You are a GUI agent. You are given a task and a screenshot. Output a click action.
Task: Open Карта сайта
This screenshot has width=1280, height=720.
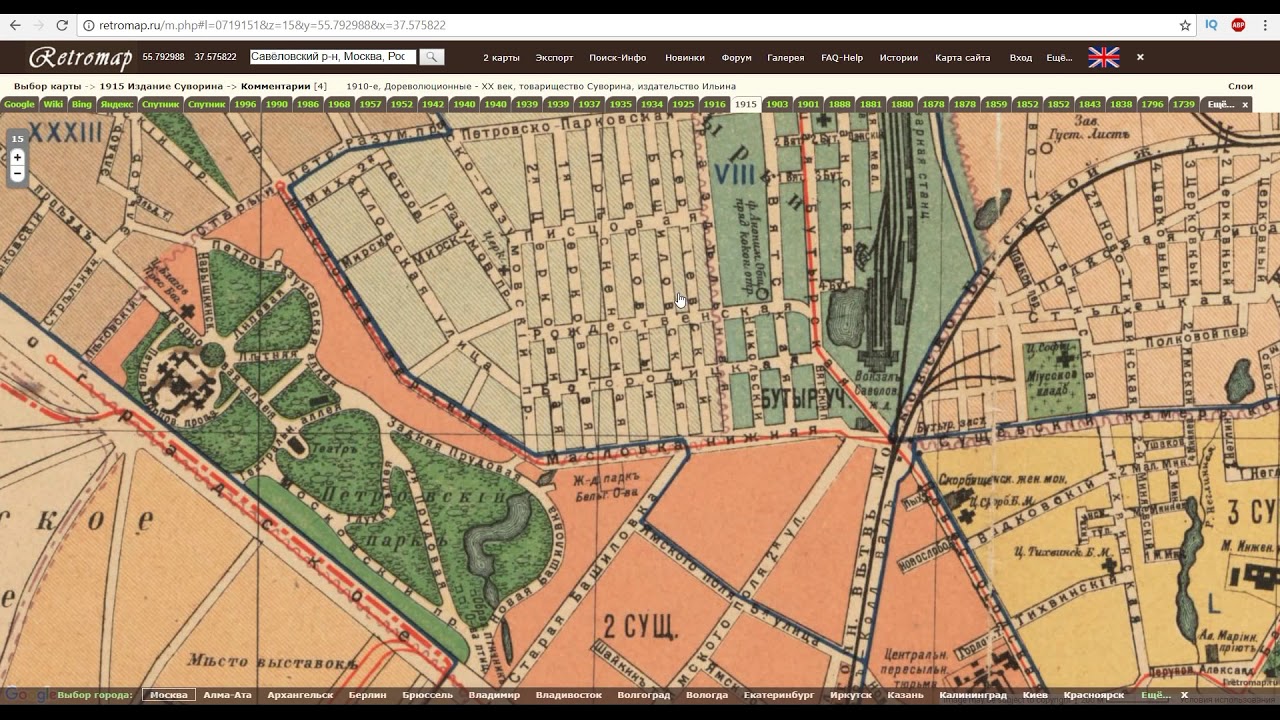coord(962,58)
